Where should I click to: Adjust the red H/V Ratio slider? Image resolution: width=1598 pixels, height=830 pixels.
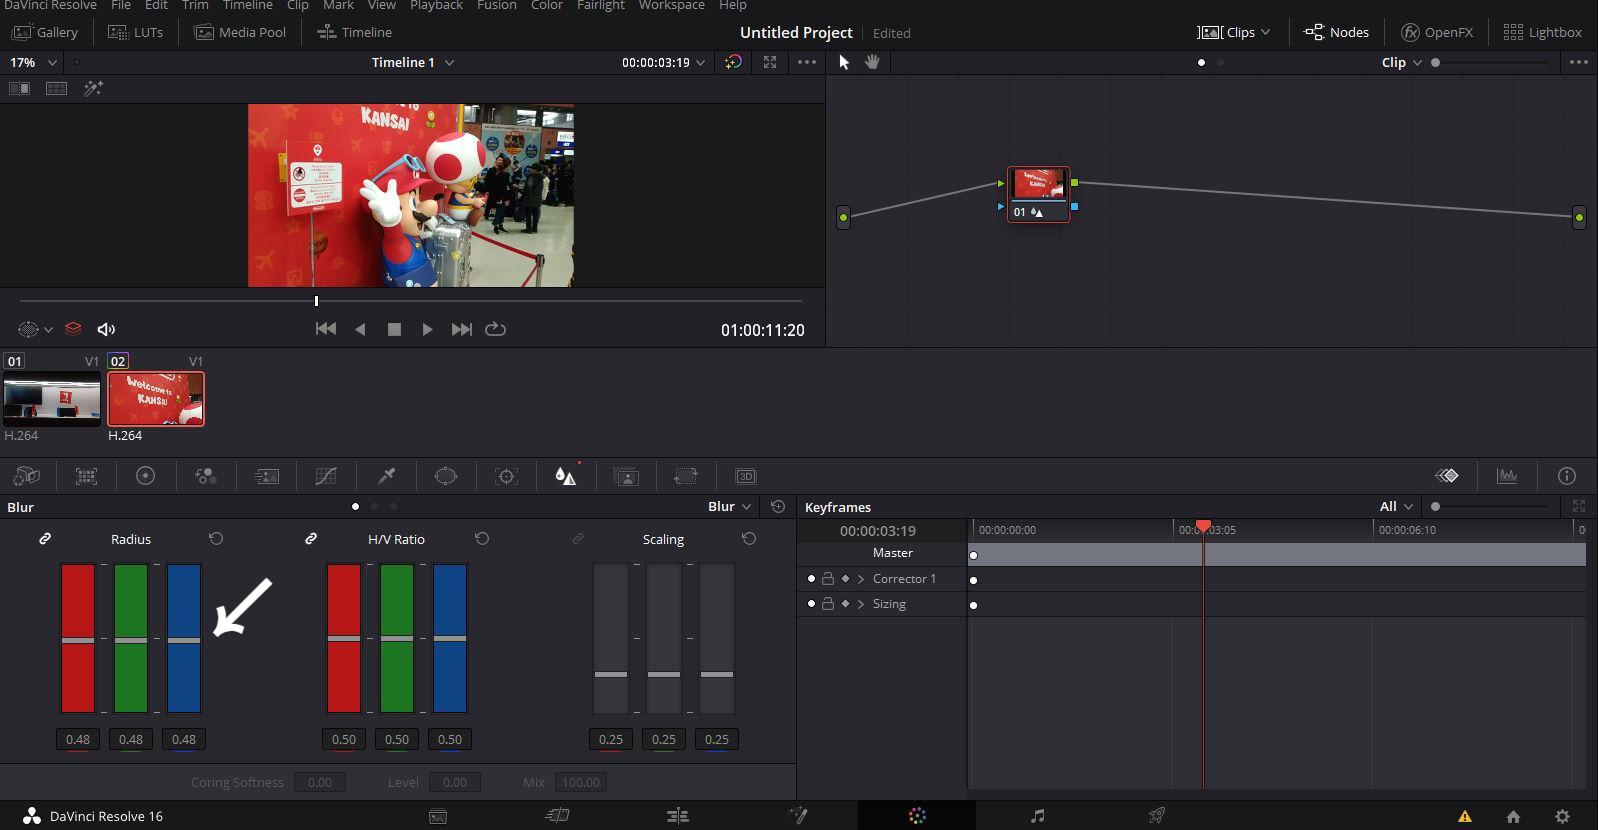click(344, 638)
